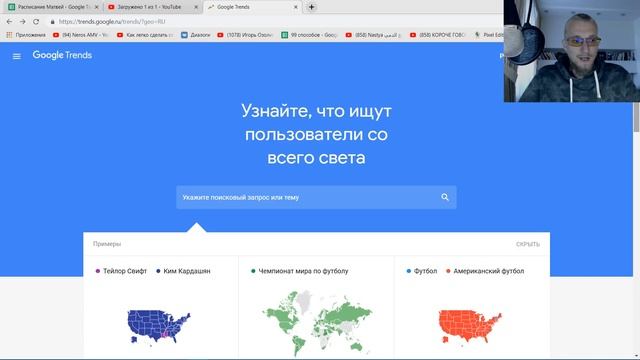The image size is (640, 360).
Task: Click the trends.google.ru URL in address bar
Action: tap(112, 22)
